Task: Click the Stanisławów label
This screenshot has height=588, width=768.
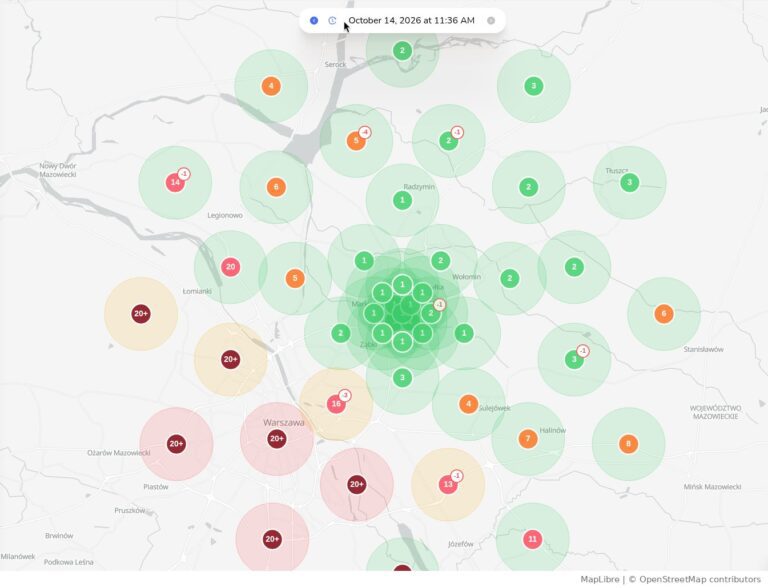Action: (703, 349)
